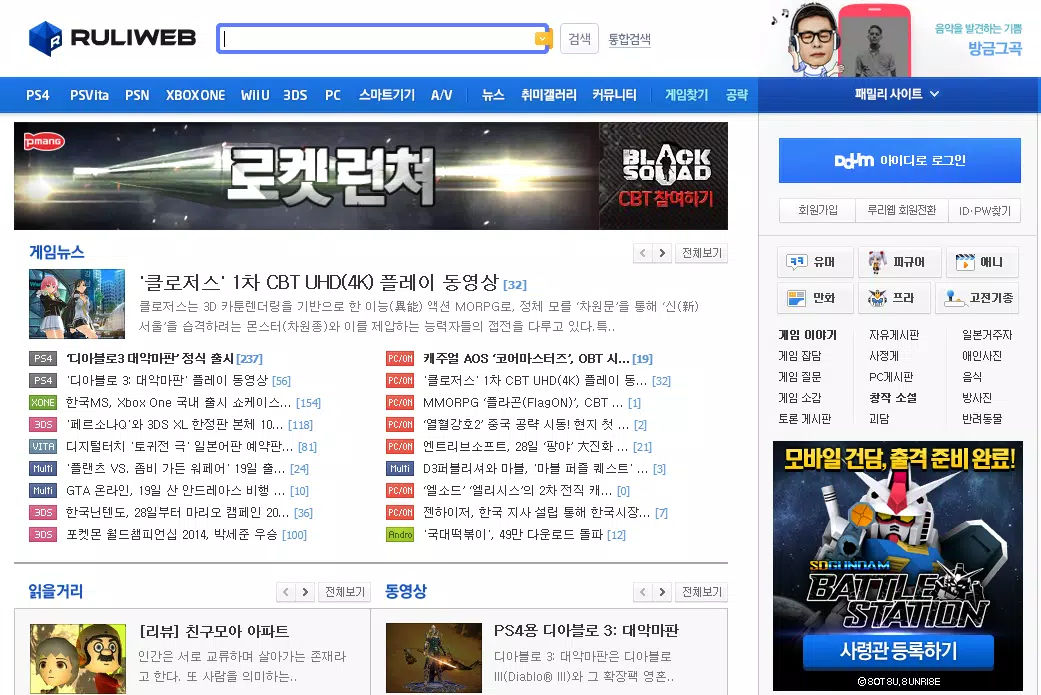Open the PS4 menu item
Viewport: 1041px width, 695px height.
[38, 95]
